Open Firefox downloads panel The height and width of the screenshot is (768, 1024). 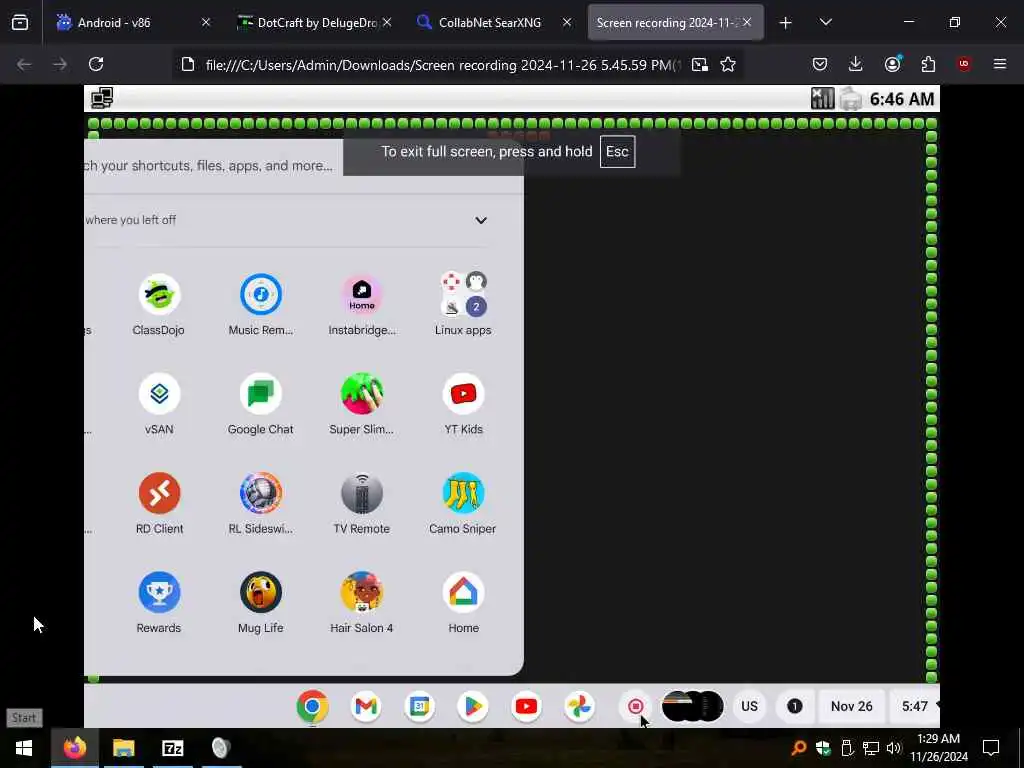tap(856, 64)
